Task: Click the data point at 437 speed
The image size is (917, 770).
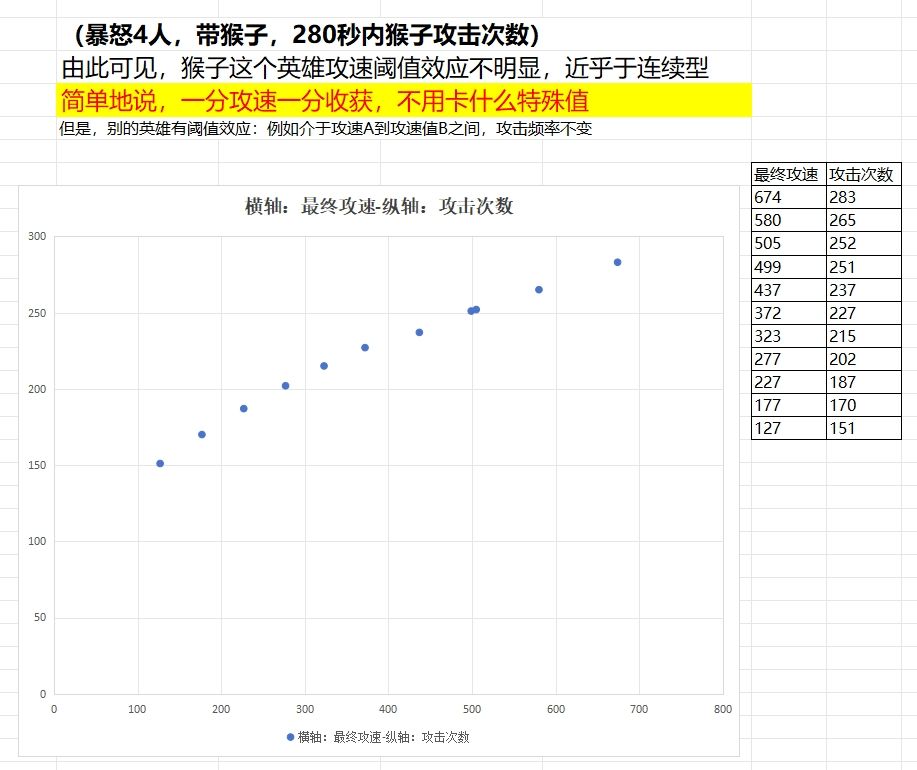Action: pyautogui.click(x=419, y=332)
